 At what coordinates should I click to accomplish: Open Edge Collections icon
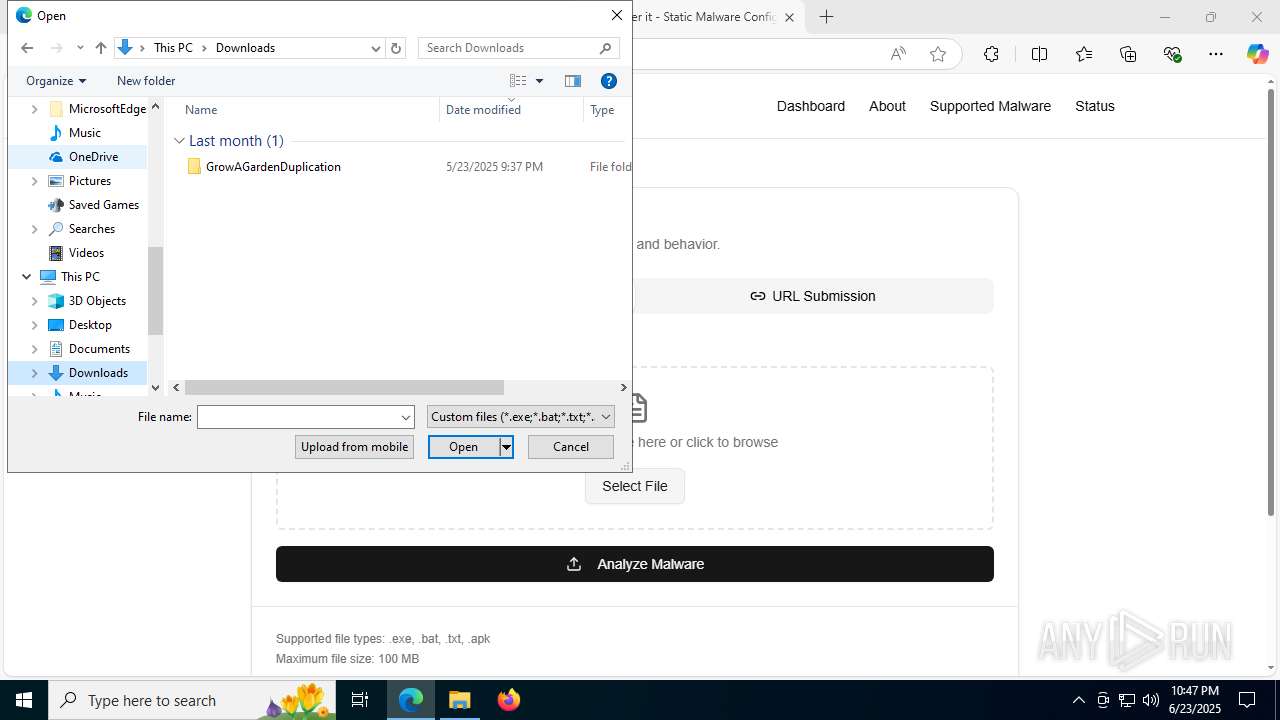[x=1128, y=54]
